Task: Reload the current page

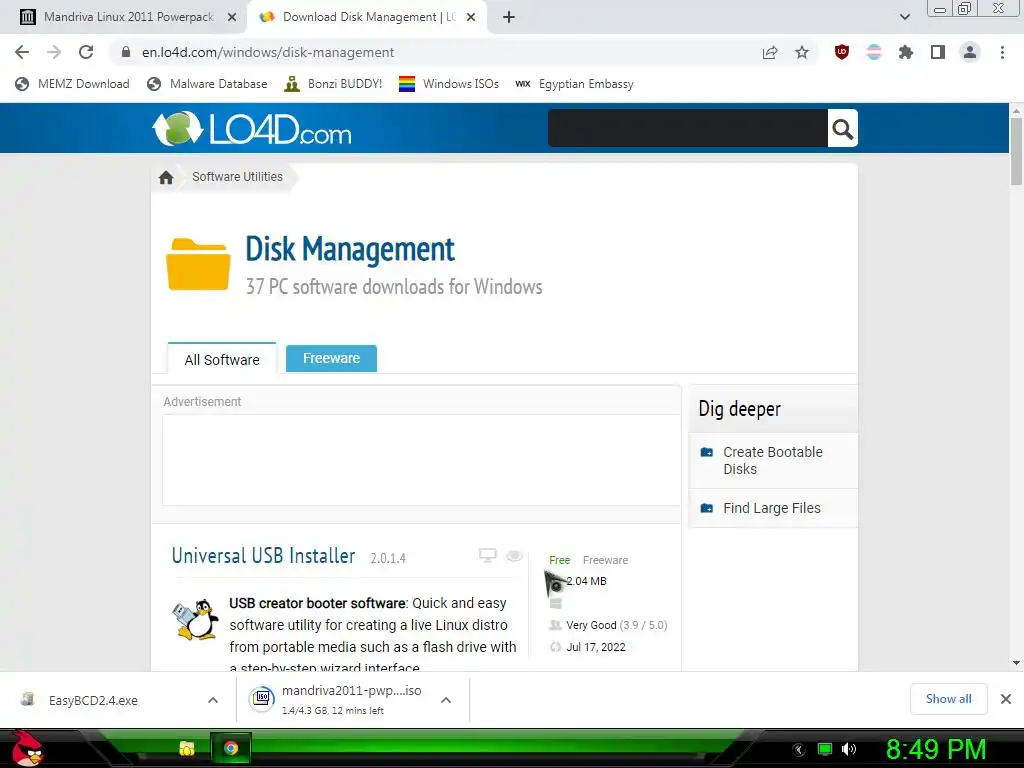Action: (86, 52)
